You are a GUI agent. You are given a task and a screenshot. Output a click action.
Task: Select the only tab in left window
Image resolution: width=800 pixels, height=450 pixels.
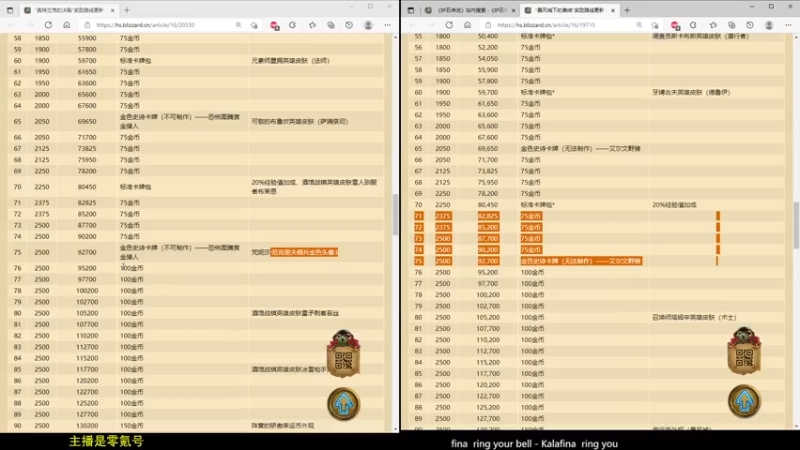click(x=69, y=10)
